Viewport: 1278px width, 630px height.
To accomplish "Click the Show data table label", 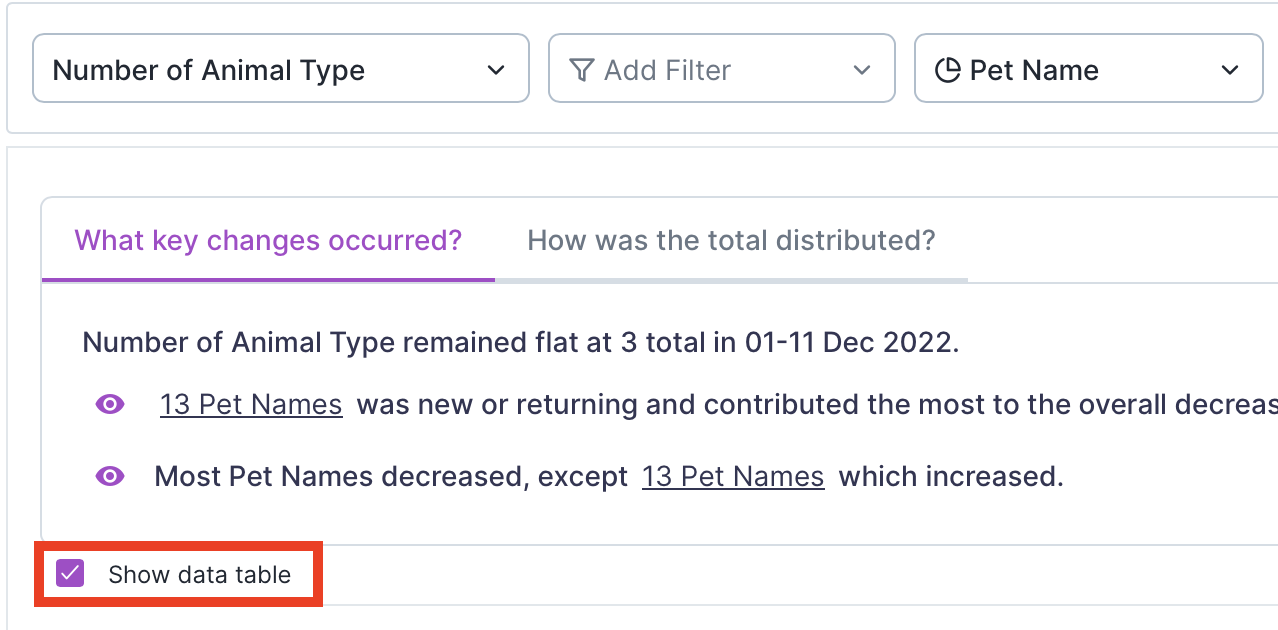I will (x=200, y=575).
